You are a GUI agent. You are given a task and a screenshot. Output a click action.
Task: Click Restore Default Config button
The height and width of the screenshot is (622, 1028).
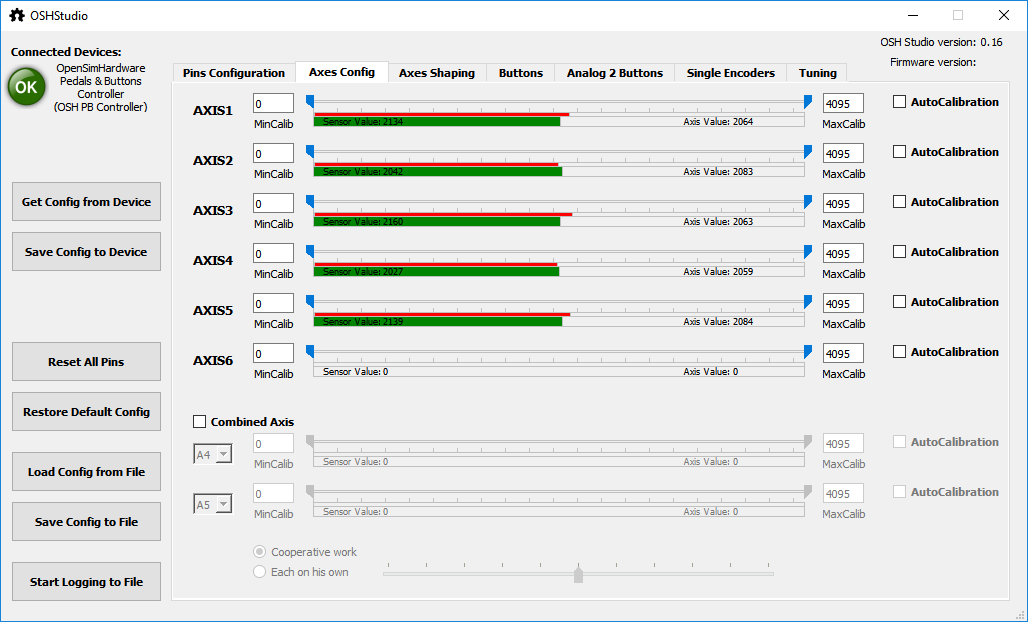pyautogui.click(x=86, y=412)
